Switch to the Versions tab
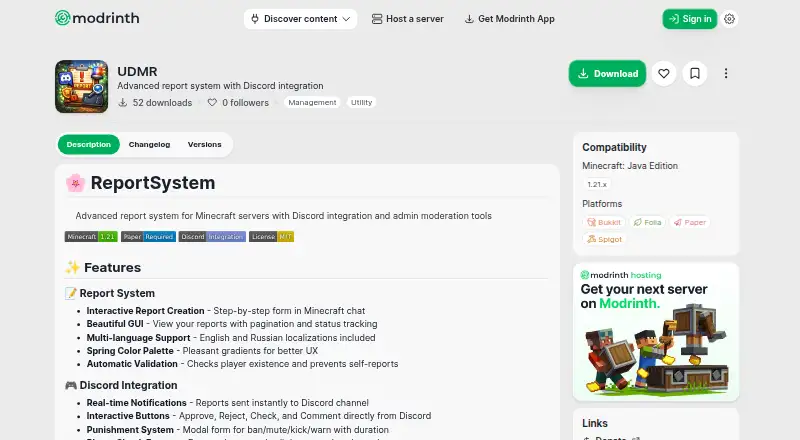 [x=205, y=144]
